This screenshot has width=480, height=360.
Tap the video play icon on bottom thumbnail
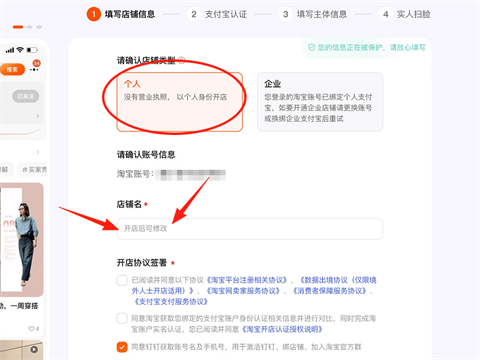34,349
